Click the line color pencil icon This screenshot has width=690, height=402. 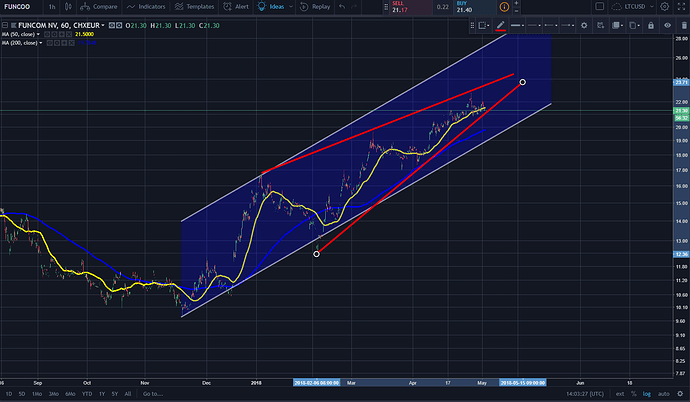click(500, 26)
